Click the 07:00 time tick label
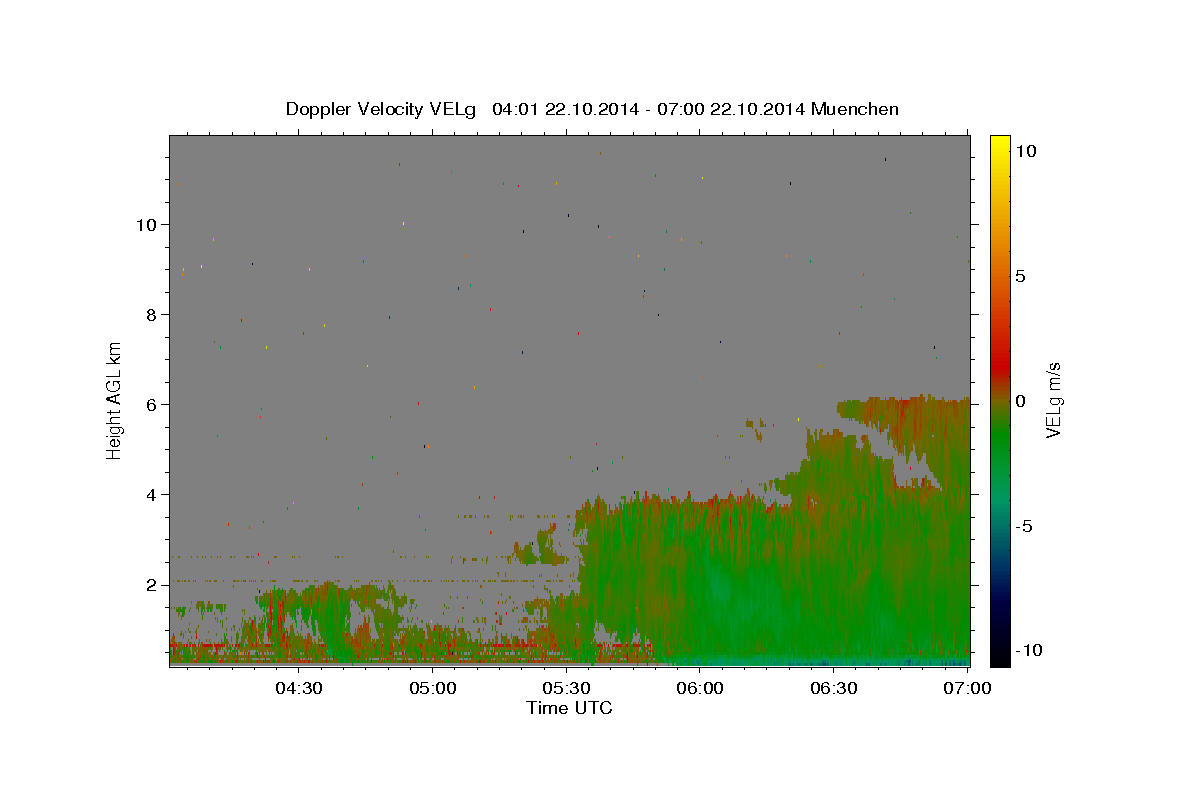The image size is (1200, 800). pos(967,688)
